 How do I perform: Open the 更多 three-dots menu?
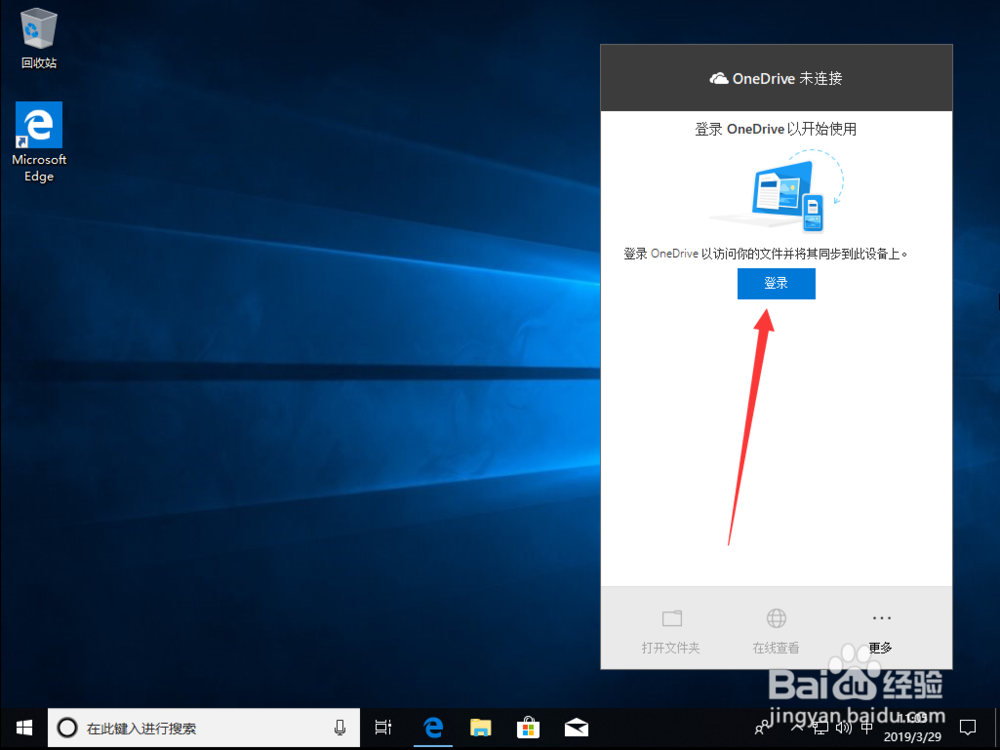click(881, 631)
